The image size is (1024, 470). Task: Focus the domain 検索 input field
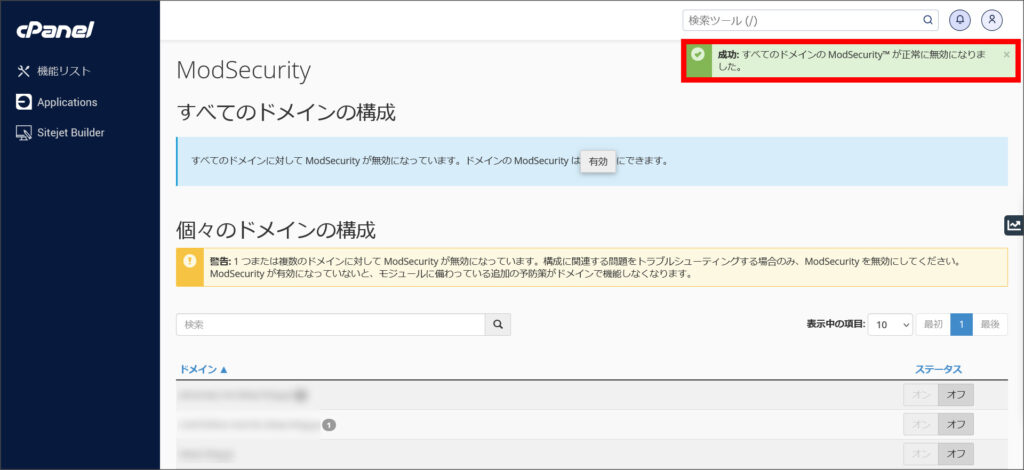(x=330, y=324)
